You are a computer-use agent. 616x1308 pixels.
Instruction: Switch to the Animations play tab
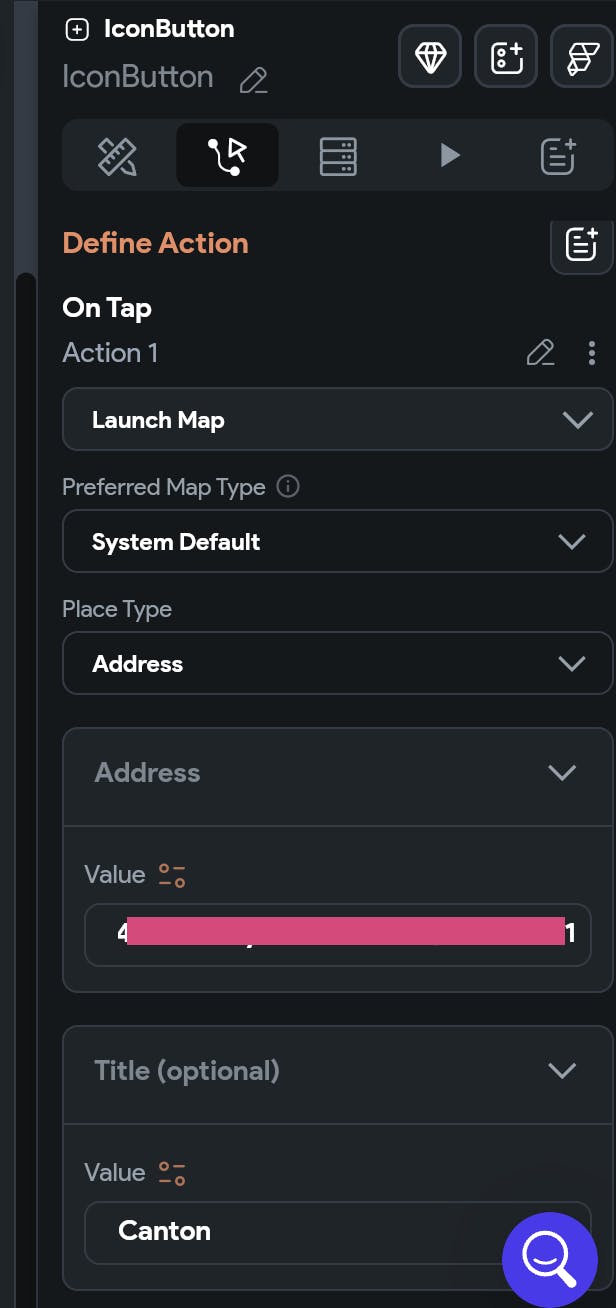[x=448, y=155]
